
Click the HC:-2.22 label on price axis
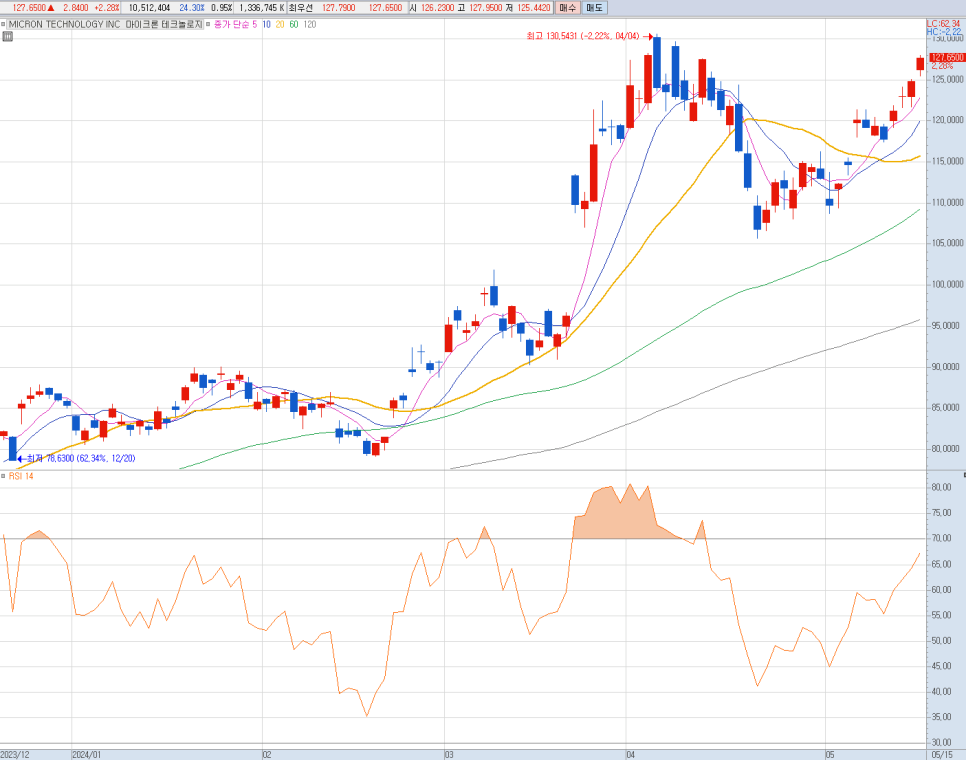point(944,32)
